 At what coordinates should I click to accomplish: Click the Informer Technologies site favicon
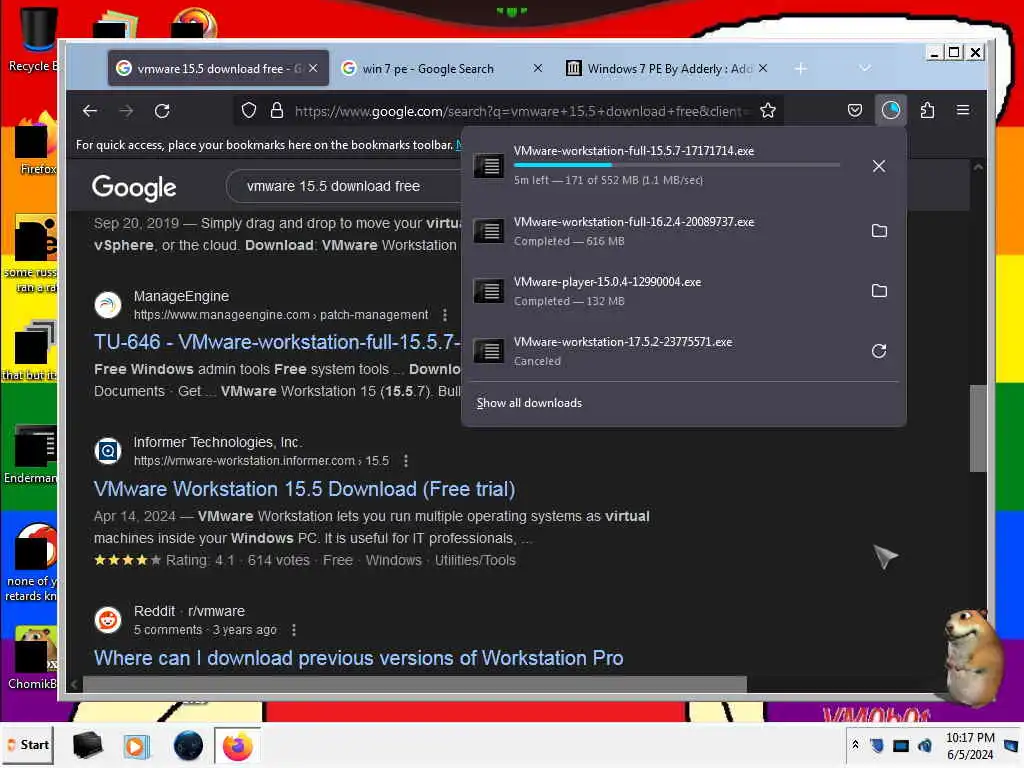coord(108,451)
